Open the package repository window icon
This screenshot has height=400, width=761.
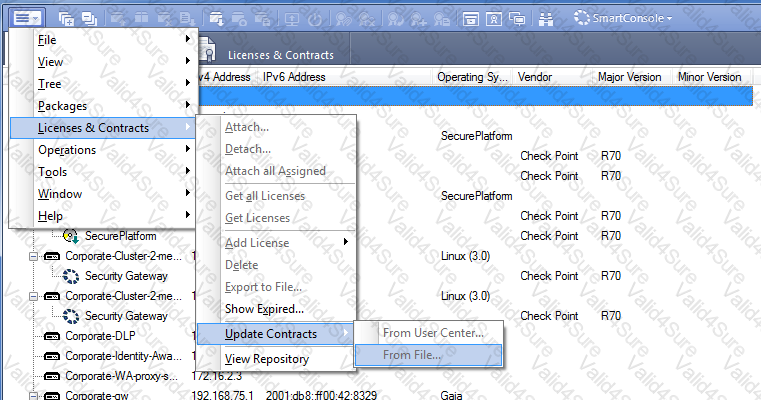471,19
